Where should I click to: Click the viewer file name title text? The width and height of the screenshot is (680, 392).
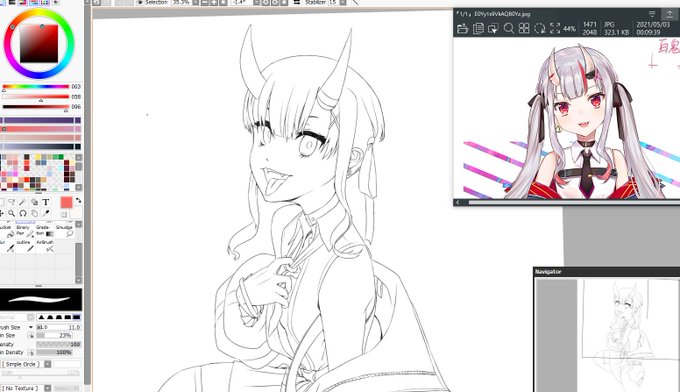click(x=502, y=14)
